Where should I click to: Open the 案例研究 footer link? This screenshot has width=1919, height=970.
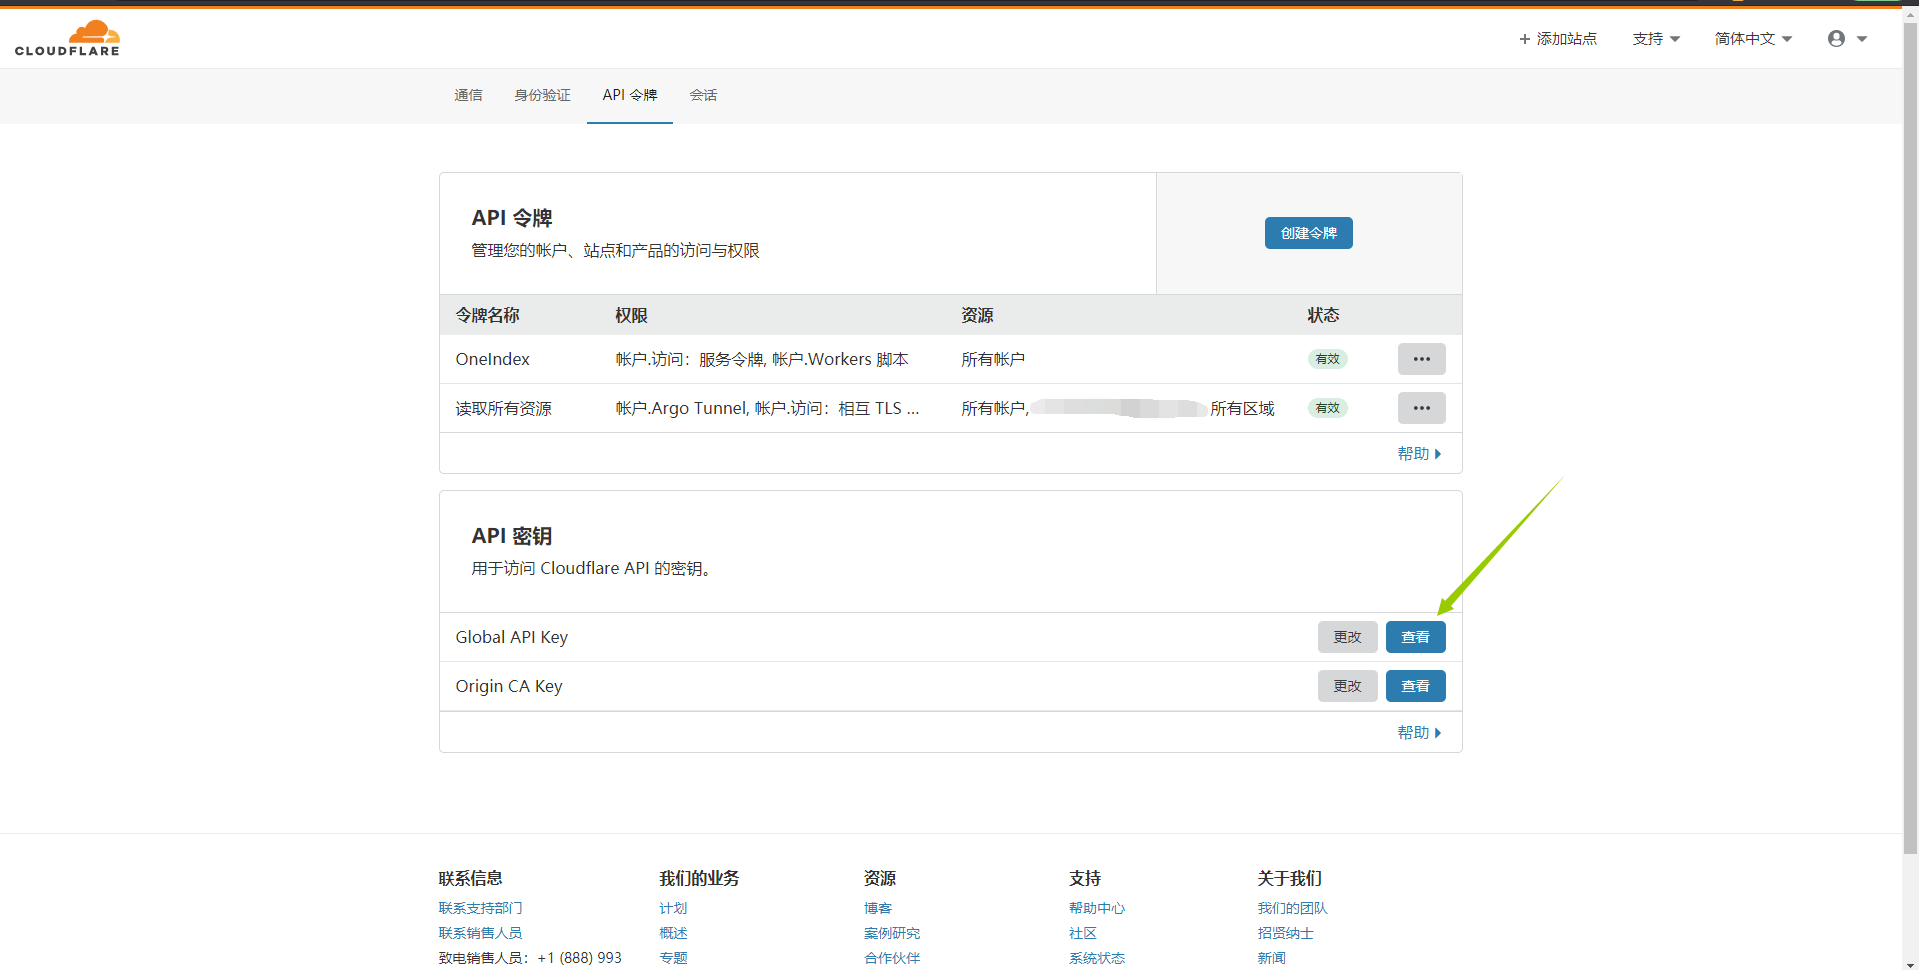tap(892, 933)
